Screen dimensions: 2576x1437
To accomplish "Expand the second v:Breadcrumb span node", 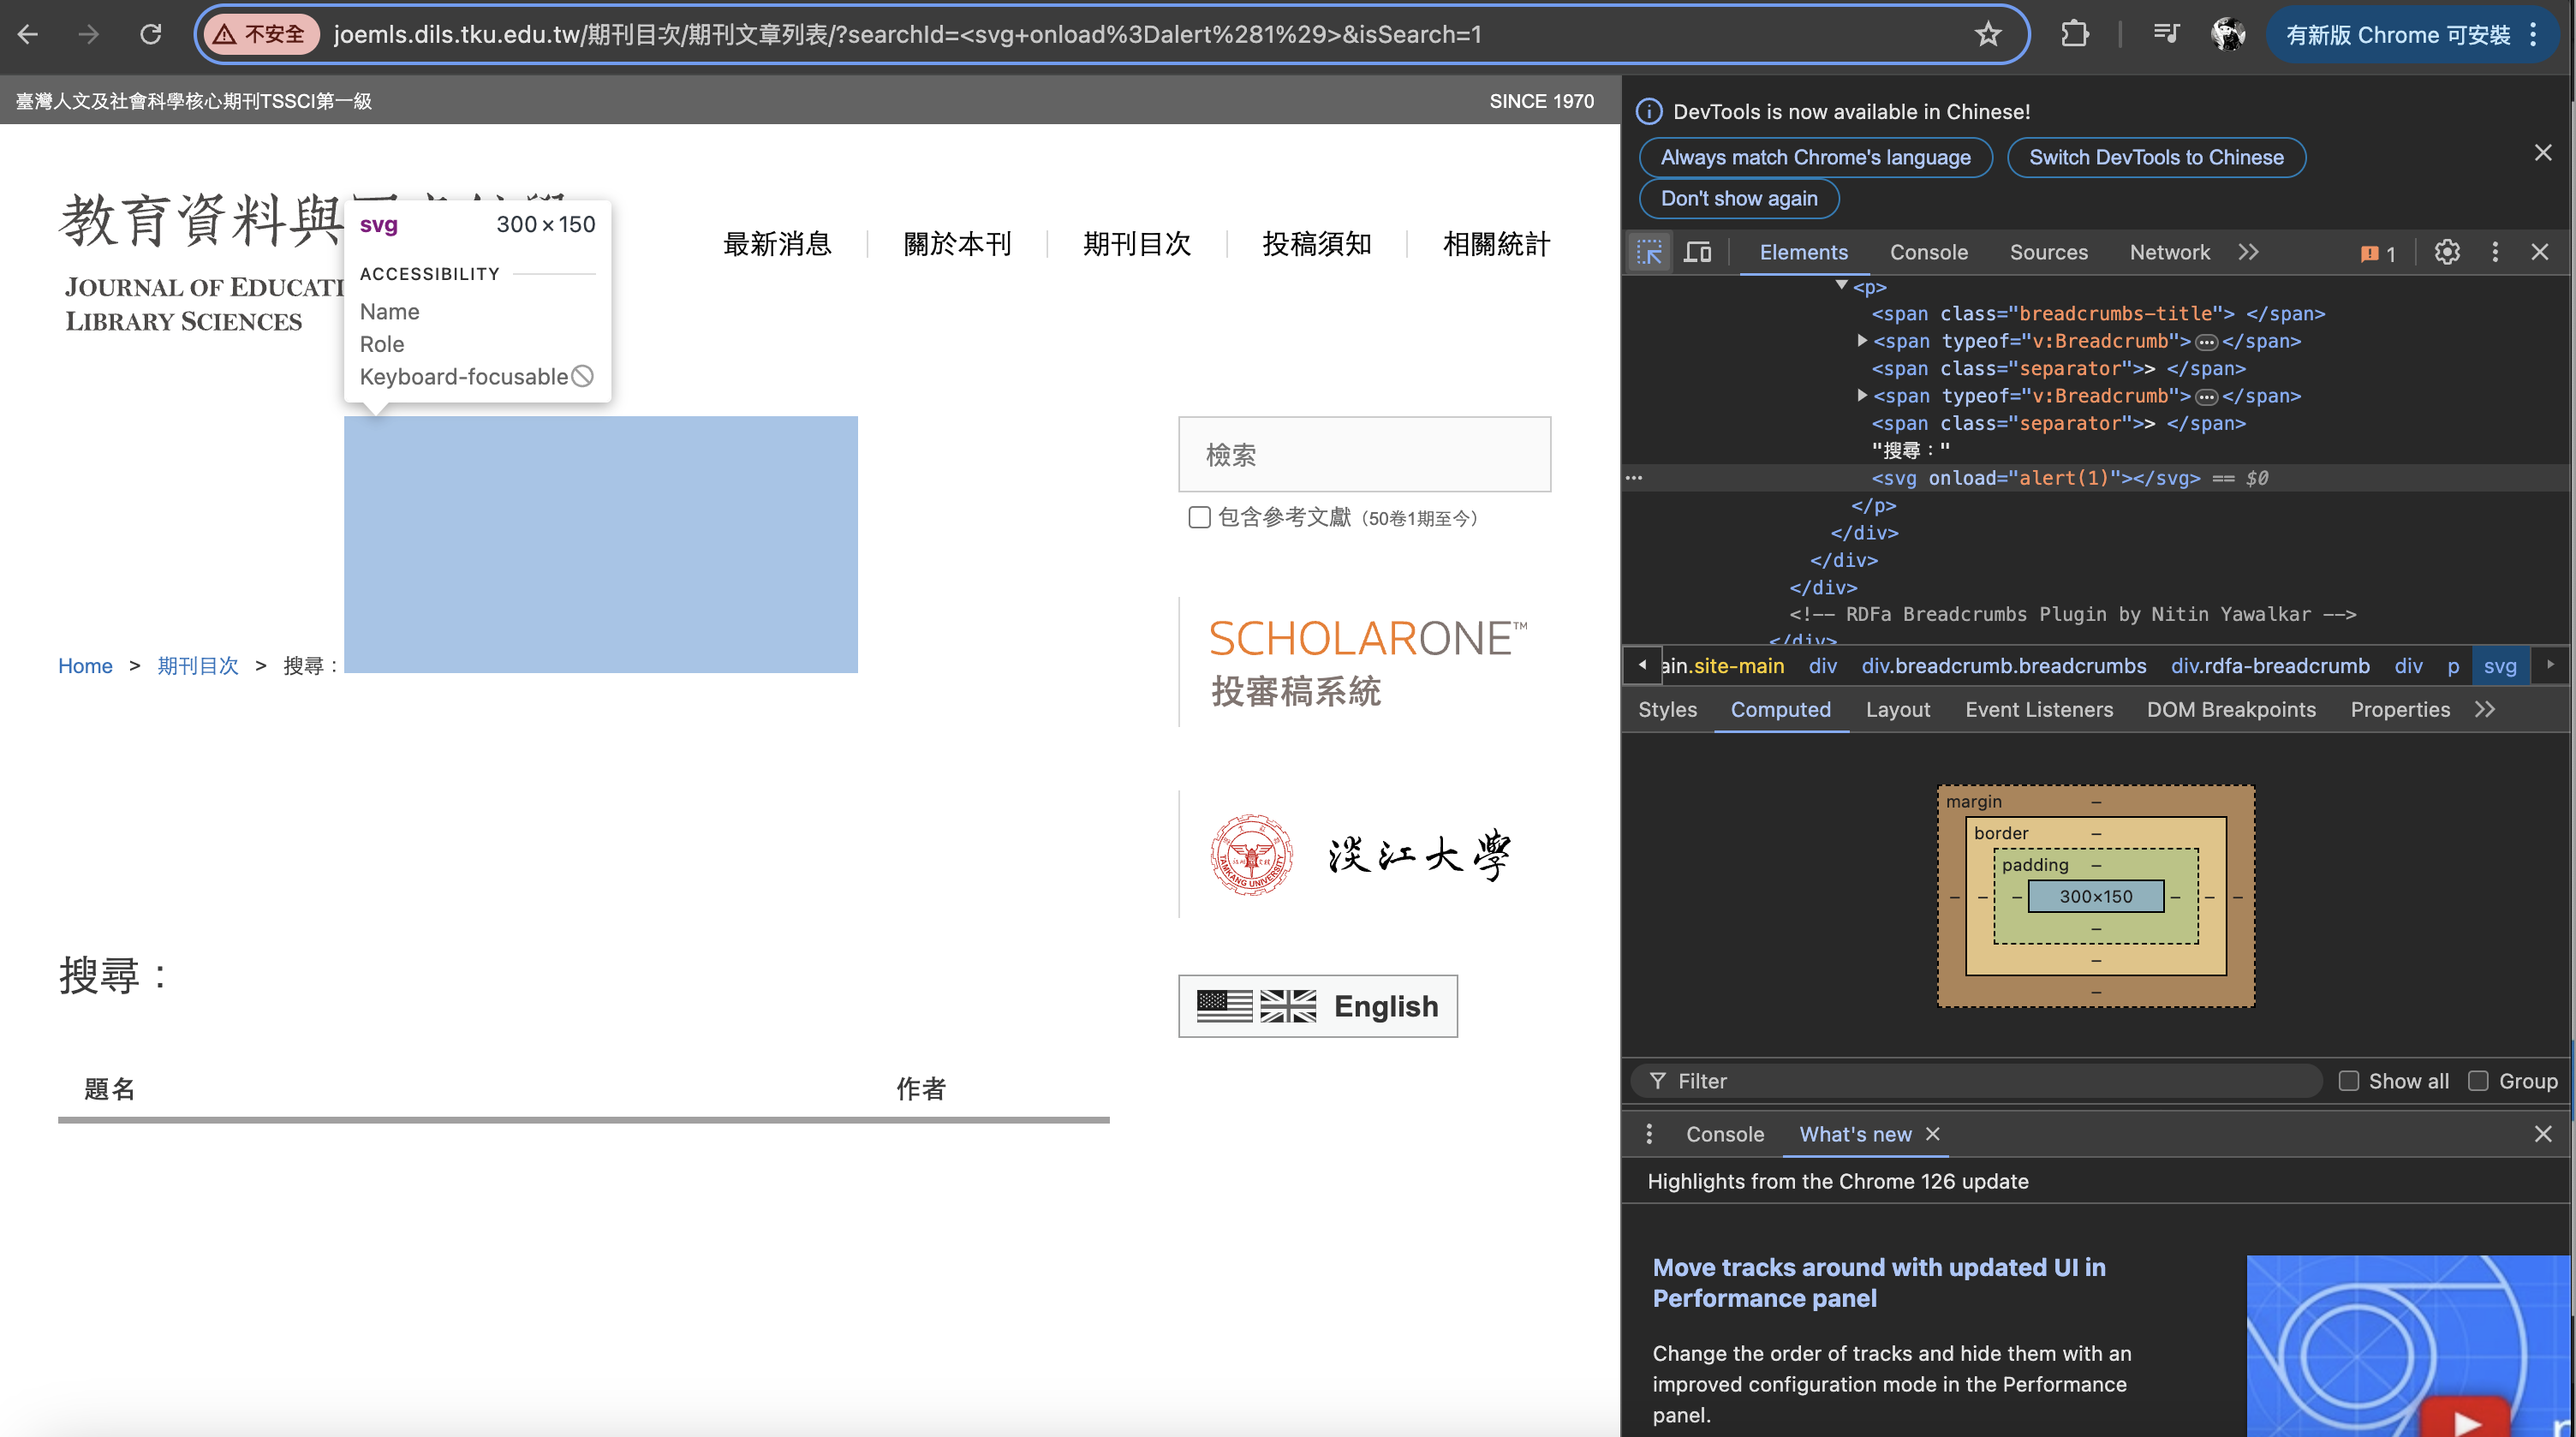I will (1862, 396).
